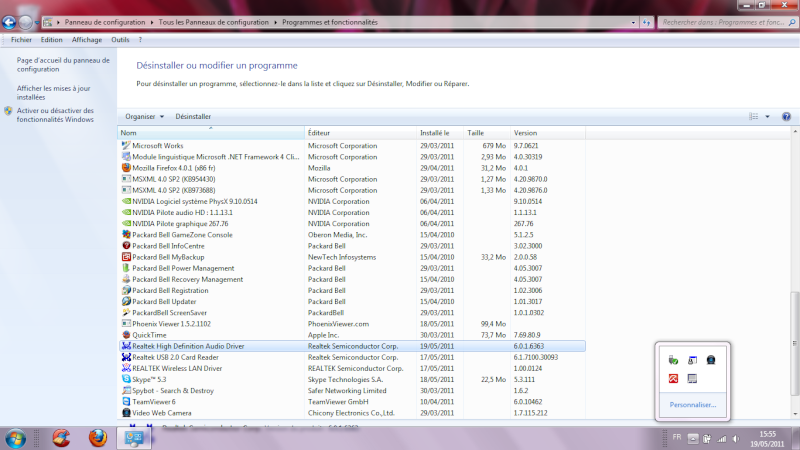This screenshot has height=450, width=800.
Task: Sort by the Version column header
Action: [547, 133]
